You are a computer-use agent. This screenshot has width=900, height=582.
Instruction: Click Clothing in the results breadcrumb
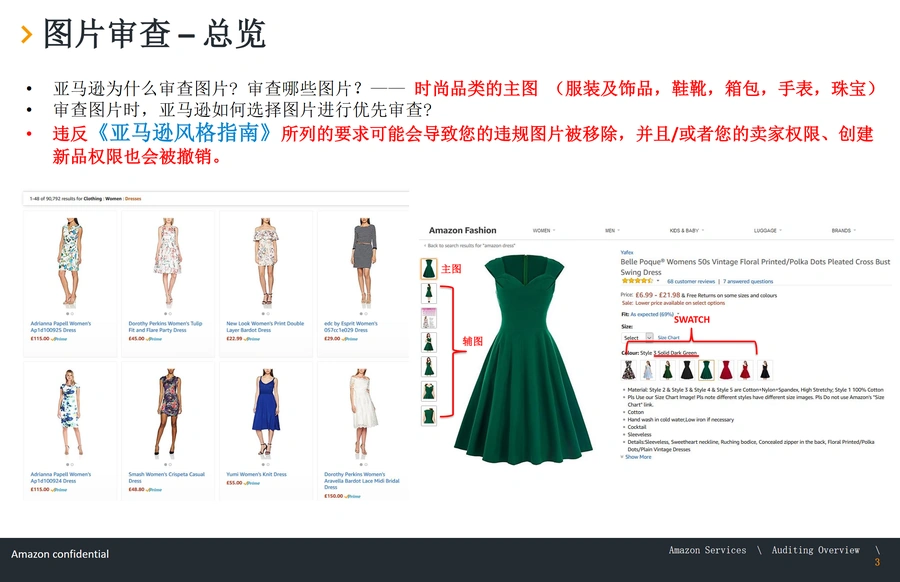tap(92, 199)
